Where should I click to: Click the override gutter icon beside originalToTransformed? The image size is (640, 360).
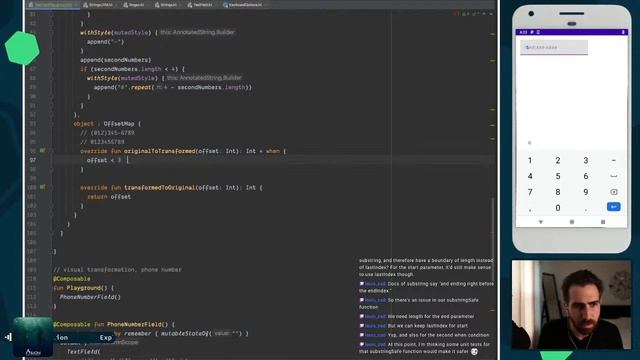click(x=42, y=151)
